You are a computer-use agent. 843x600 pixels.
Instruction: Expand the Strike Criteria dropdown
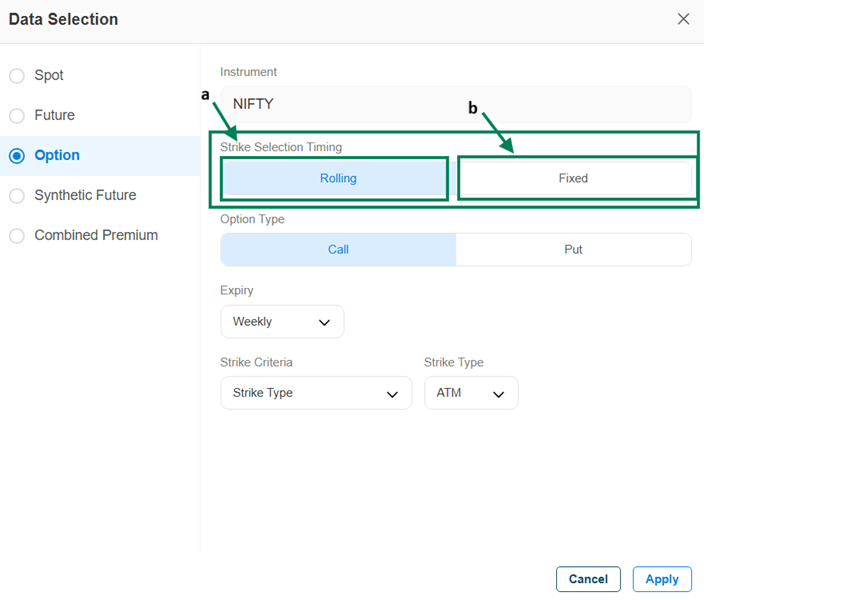[315, 393]
